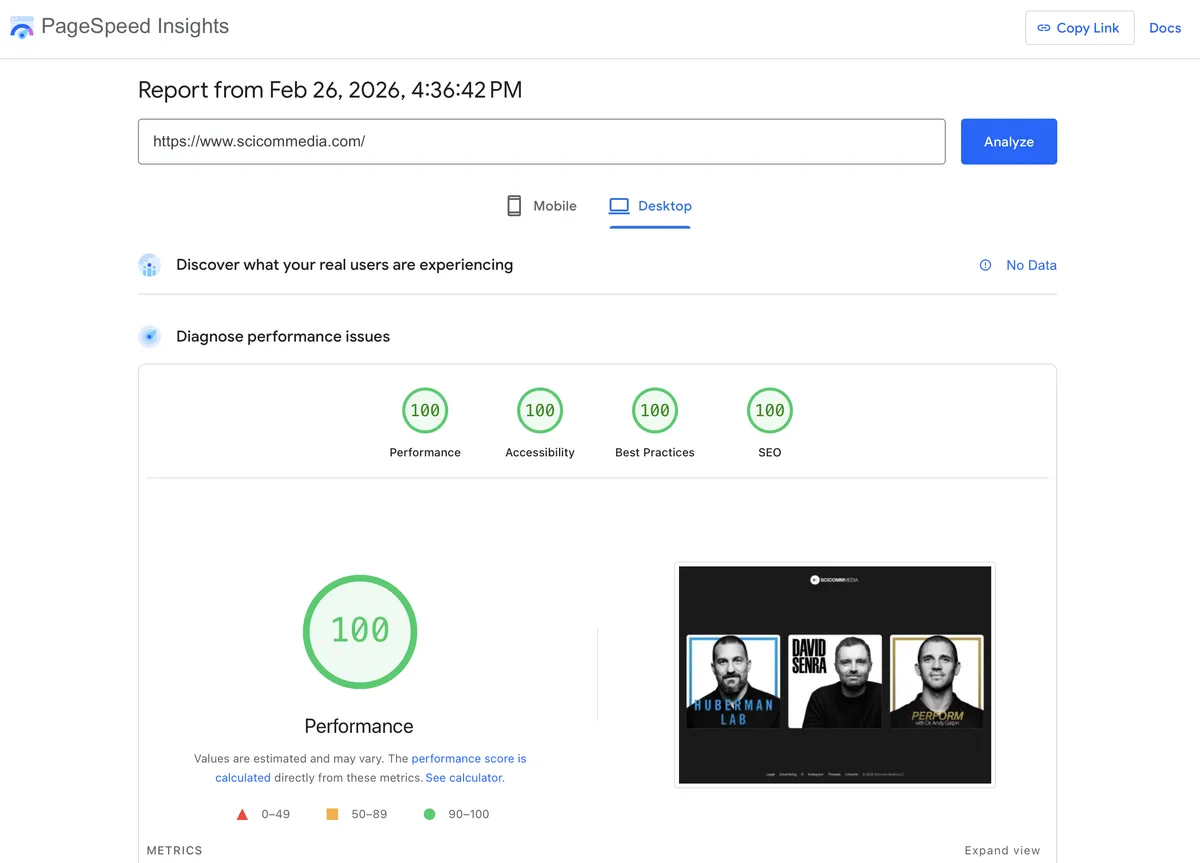Click Expand view under the metrics section
Viewport: 1200px width, 863px height.
point(1002,850)
